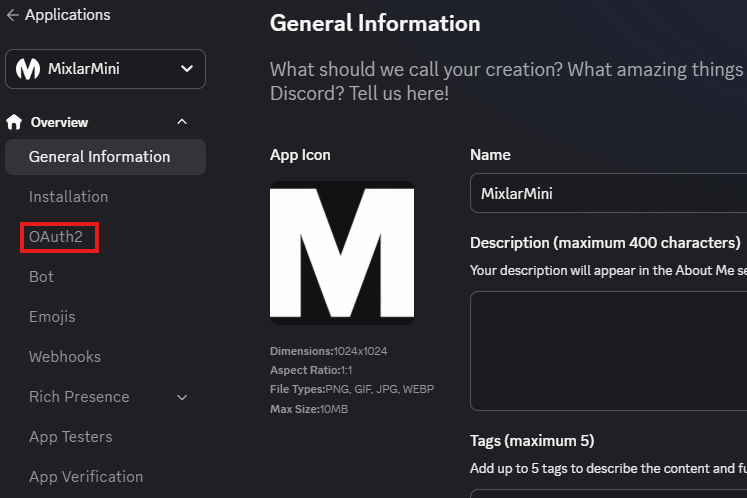Click the Overview section label

(x=60, y=122)
